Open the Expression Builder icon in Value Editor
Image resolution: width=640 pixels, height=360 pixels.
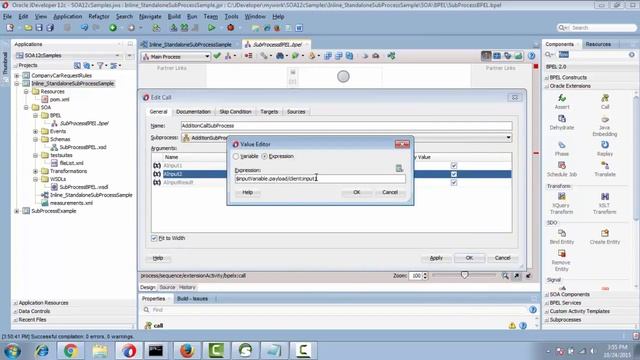[x=399, y=168]
